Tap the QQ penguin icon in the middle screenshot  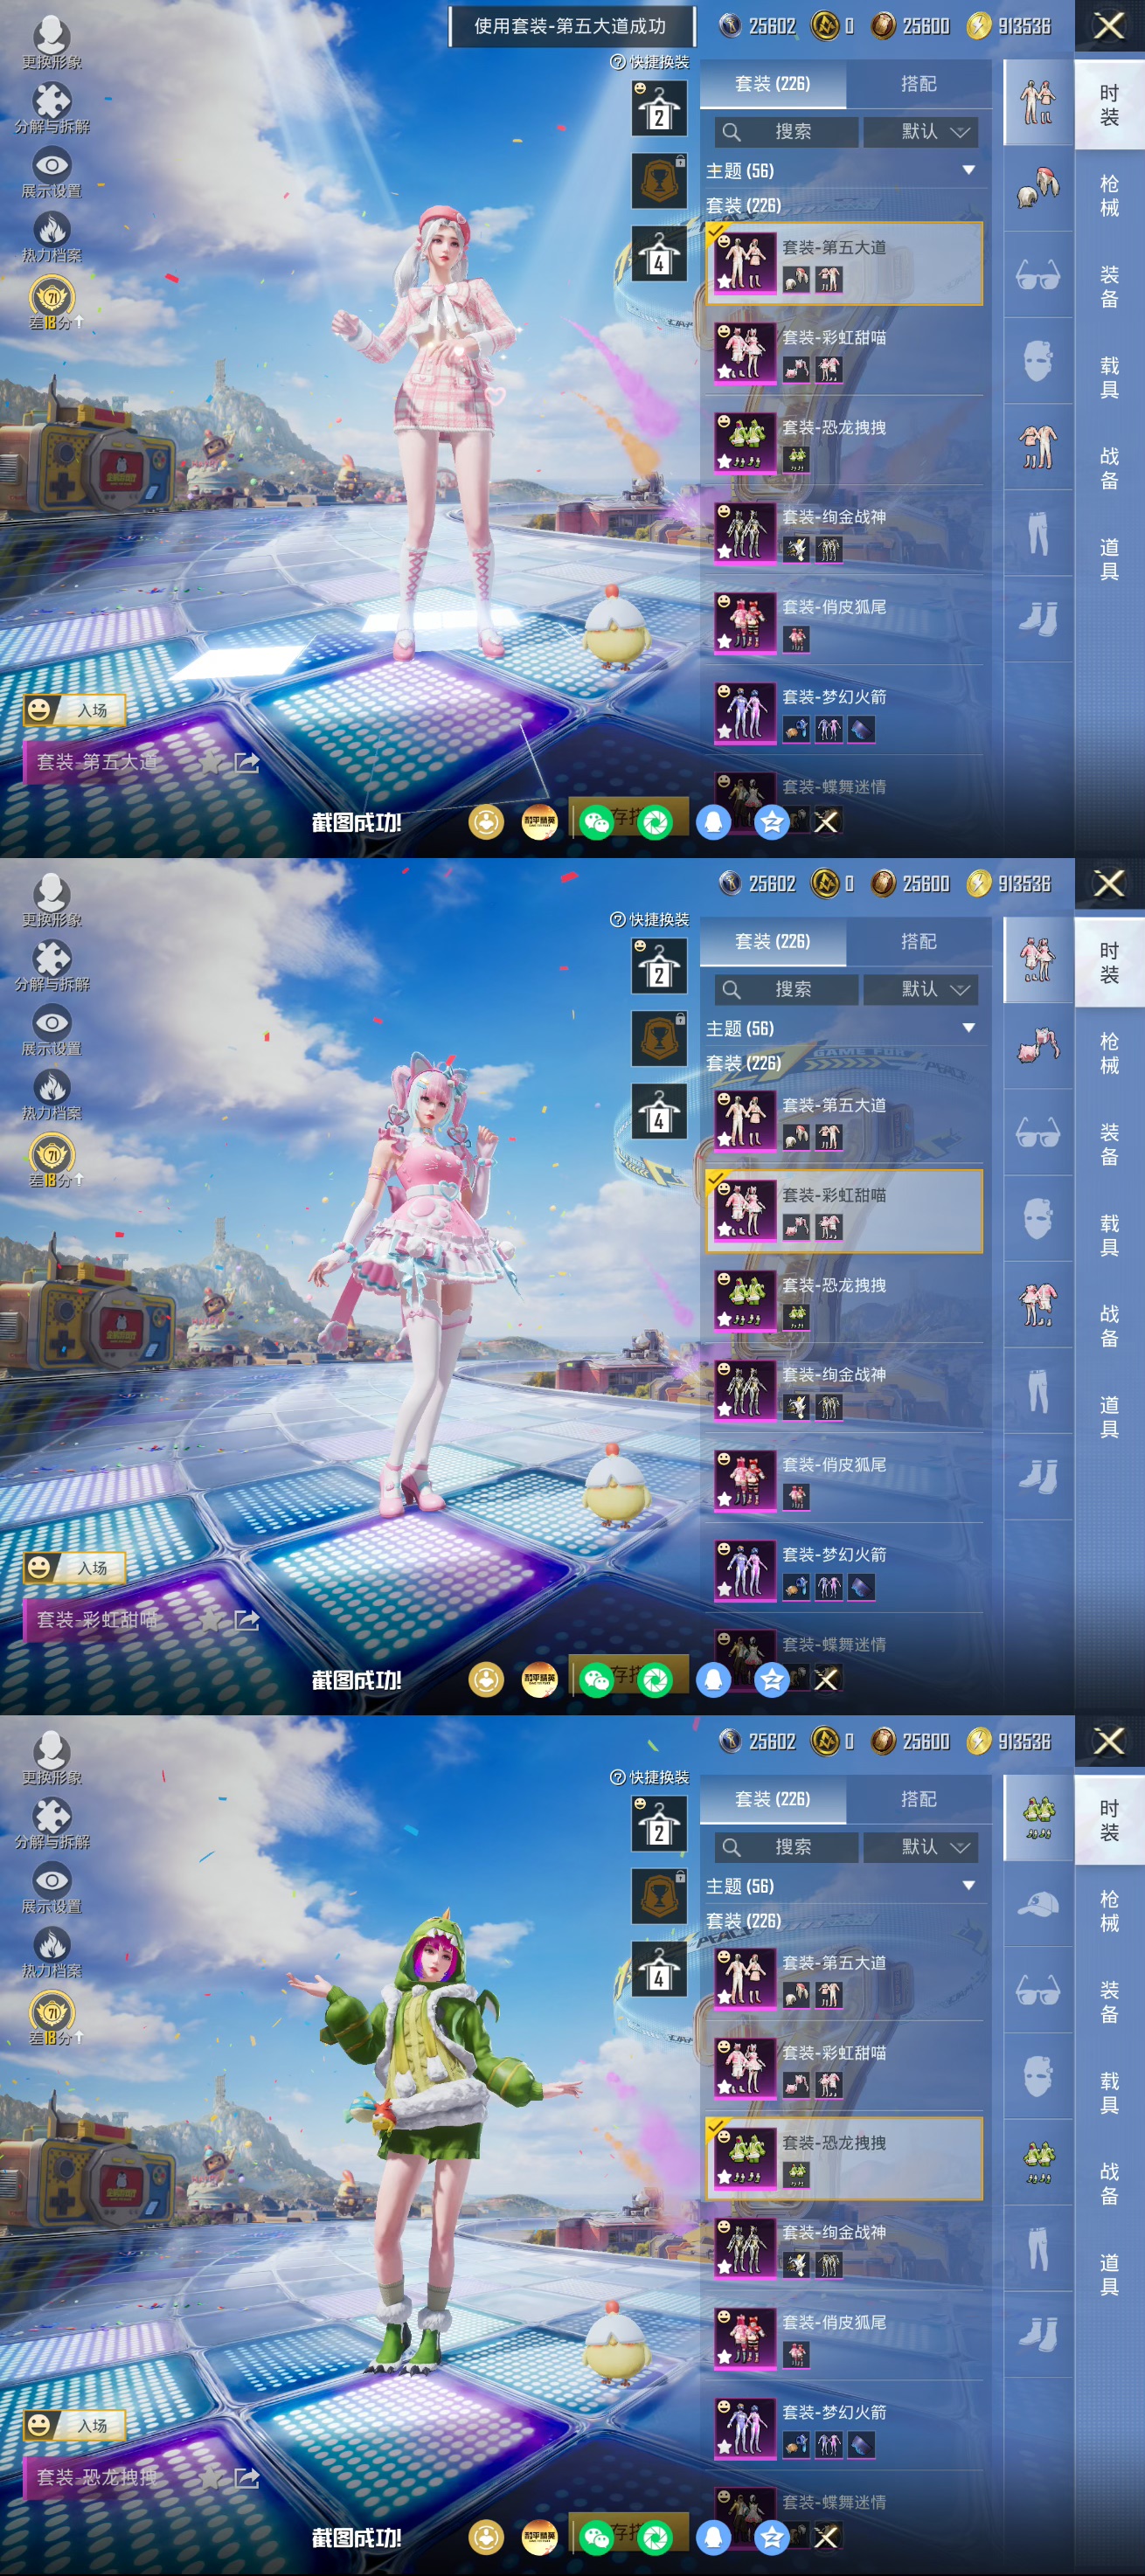pos(713,1679)
